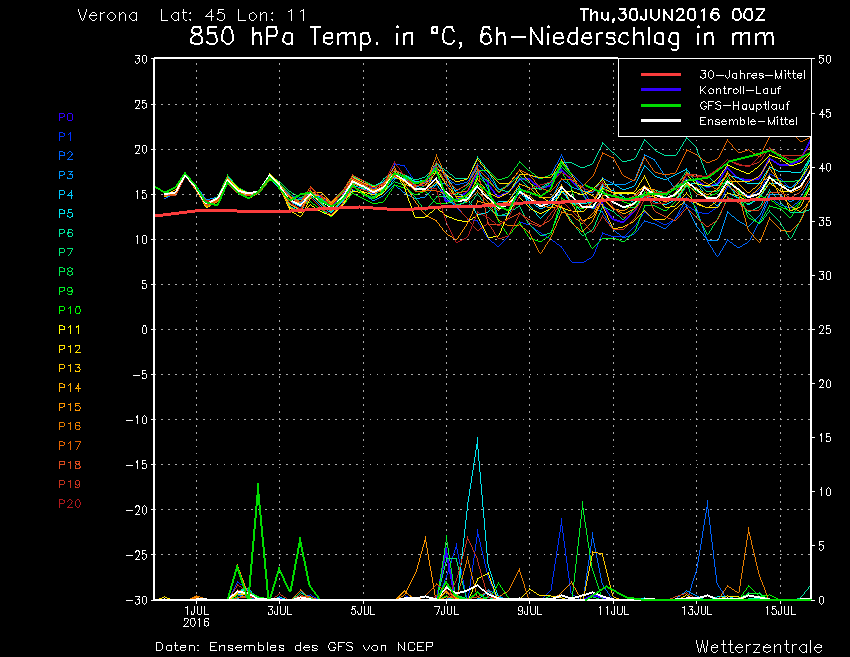Click the "-5" temperature axis tick label
The image size is (850, 657).
click(138, 375)
